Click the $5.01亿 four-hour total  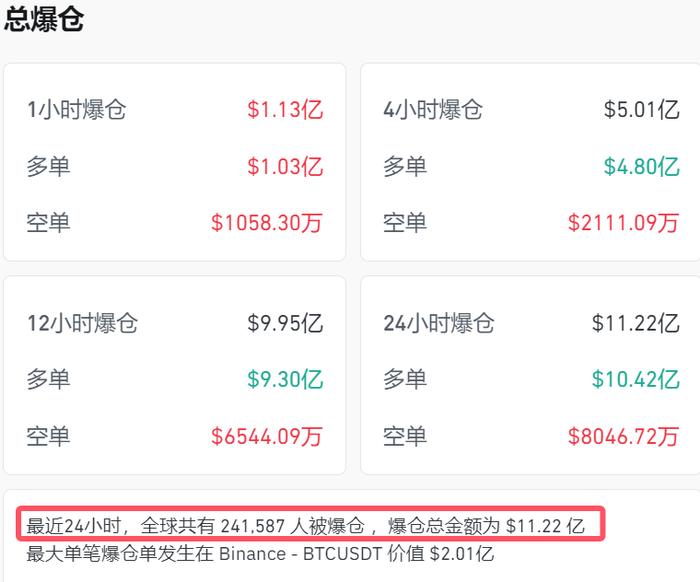click(642, 110)
